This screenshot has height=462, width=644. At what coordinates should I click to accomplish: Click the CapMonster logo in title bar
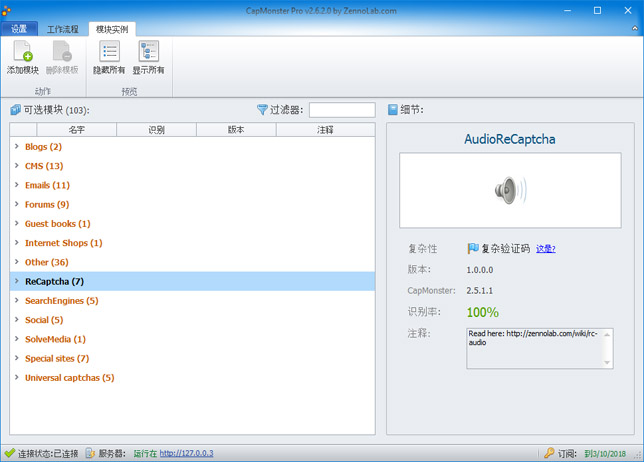click(6, 10)
